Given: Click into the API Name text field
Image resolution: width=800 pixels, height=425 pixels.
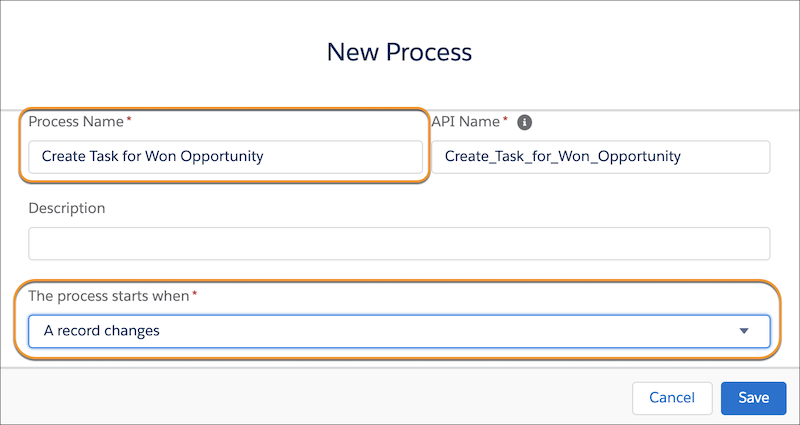Looking at the screenshot, I should click(601, 157).
